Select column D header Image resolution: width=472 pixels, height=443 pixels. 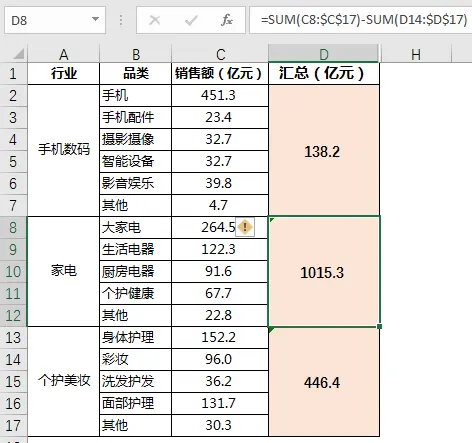[324, 53]
